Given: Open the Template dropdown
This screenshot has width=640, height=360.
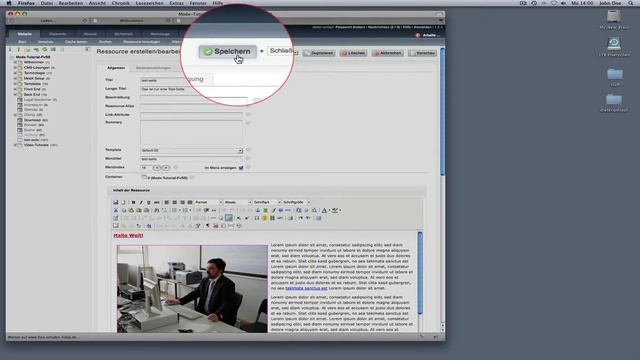Looking at the screenshot, I should pos(192,151).
